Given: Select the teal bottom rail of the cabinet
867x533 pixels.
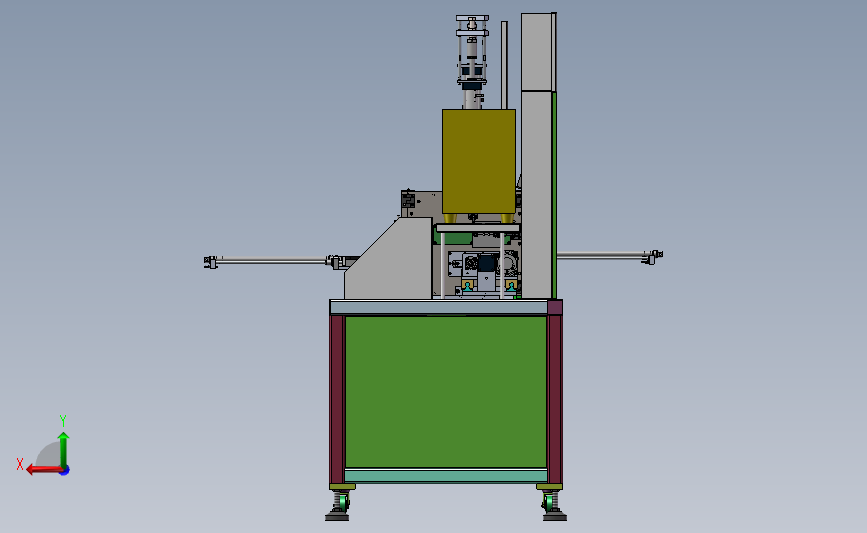Looking at the screenshot, I should tap(446, 475).
